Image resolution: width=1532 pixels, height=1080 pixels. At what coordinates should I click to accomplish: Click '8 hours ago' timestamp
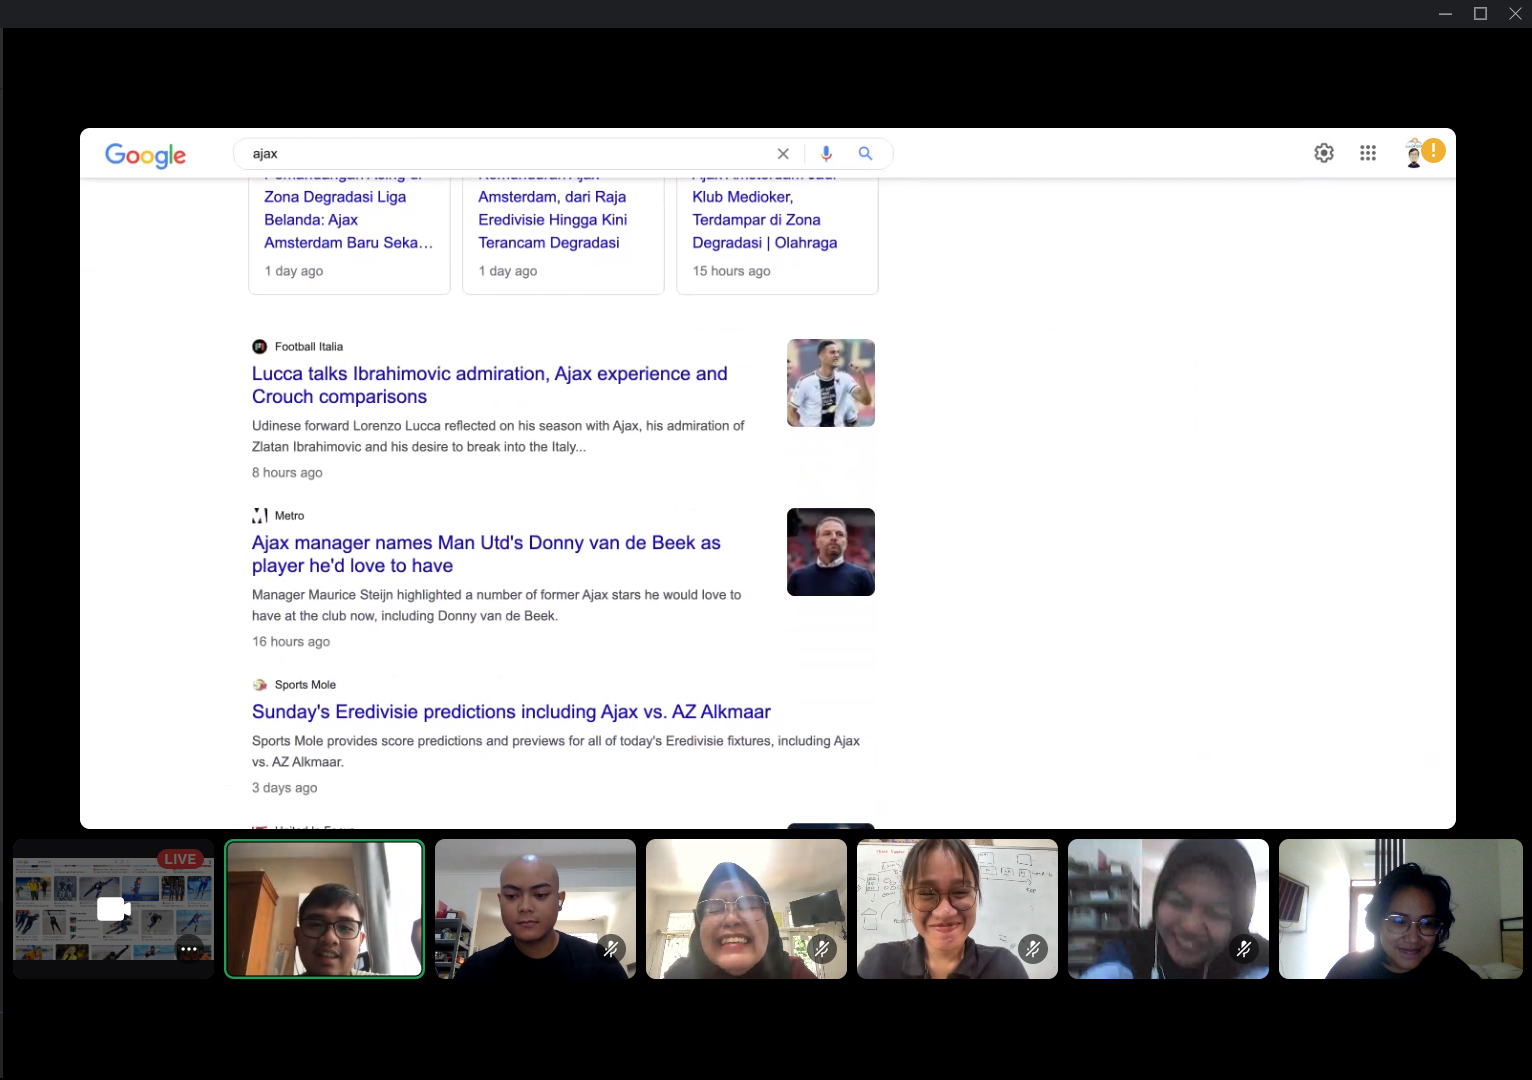click(x=287, y=473)
